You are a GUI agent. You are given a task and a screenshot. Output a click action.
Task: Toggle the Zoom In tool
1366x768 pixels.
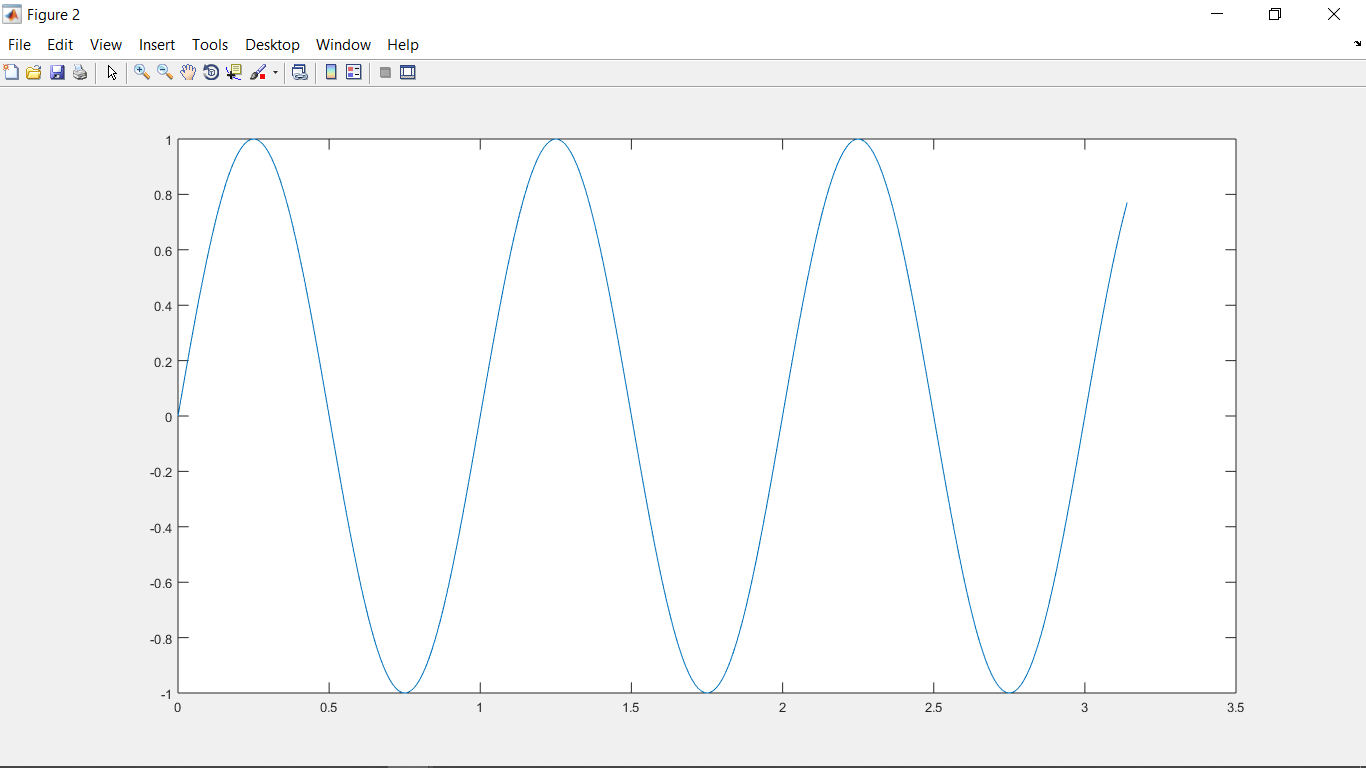141,72
